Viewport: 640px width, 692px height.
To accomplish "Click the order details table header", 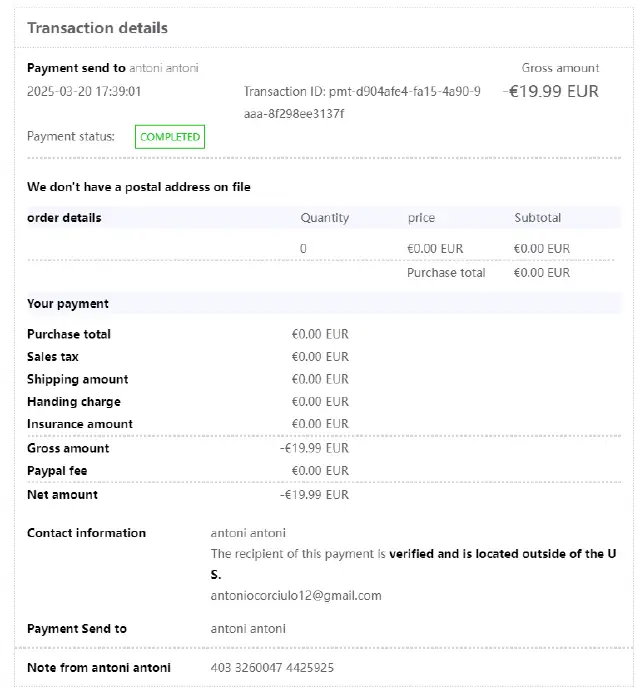I will [64, 218].
